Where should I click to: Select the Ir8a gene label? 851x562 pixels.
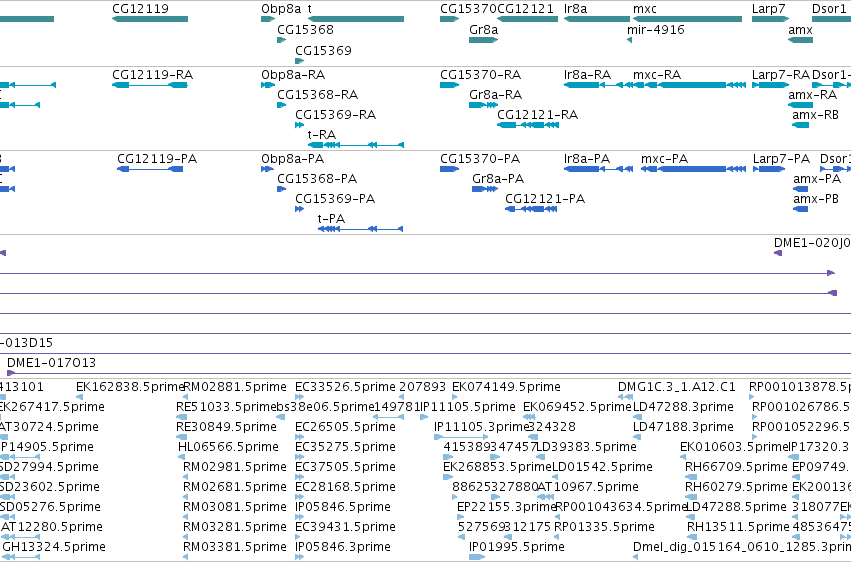pyautogui.click(x=575, y=9)
